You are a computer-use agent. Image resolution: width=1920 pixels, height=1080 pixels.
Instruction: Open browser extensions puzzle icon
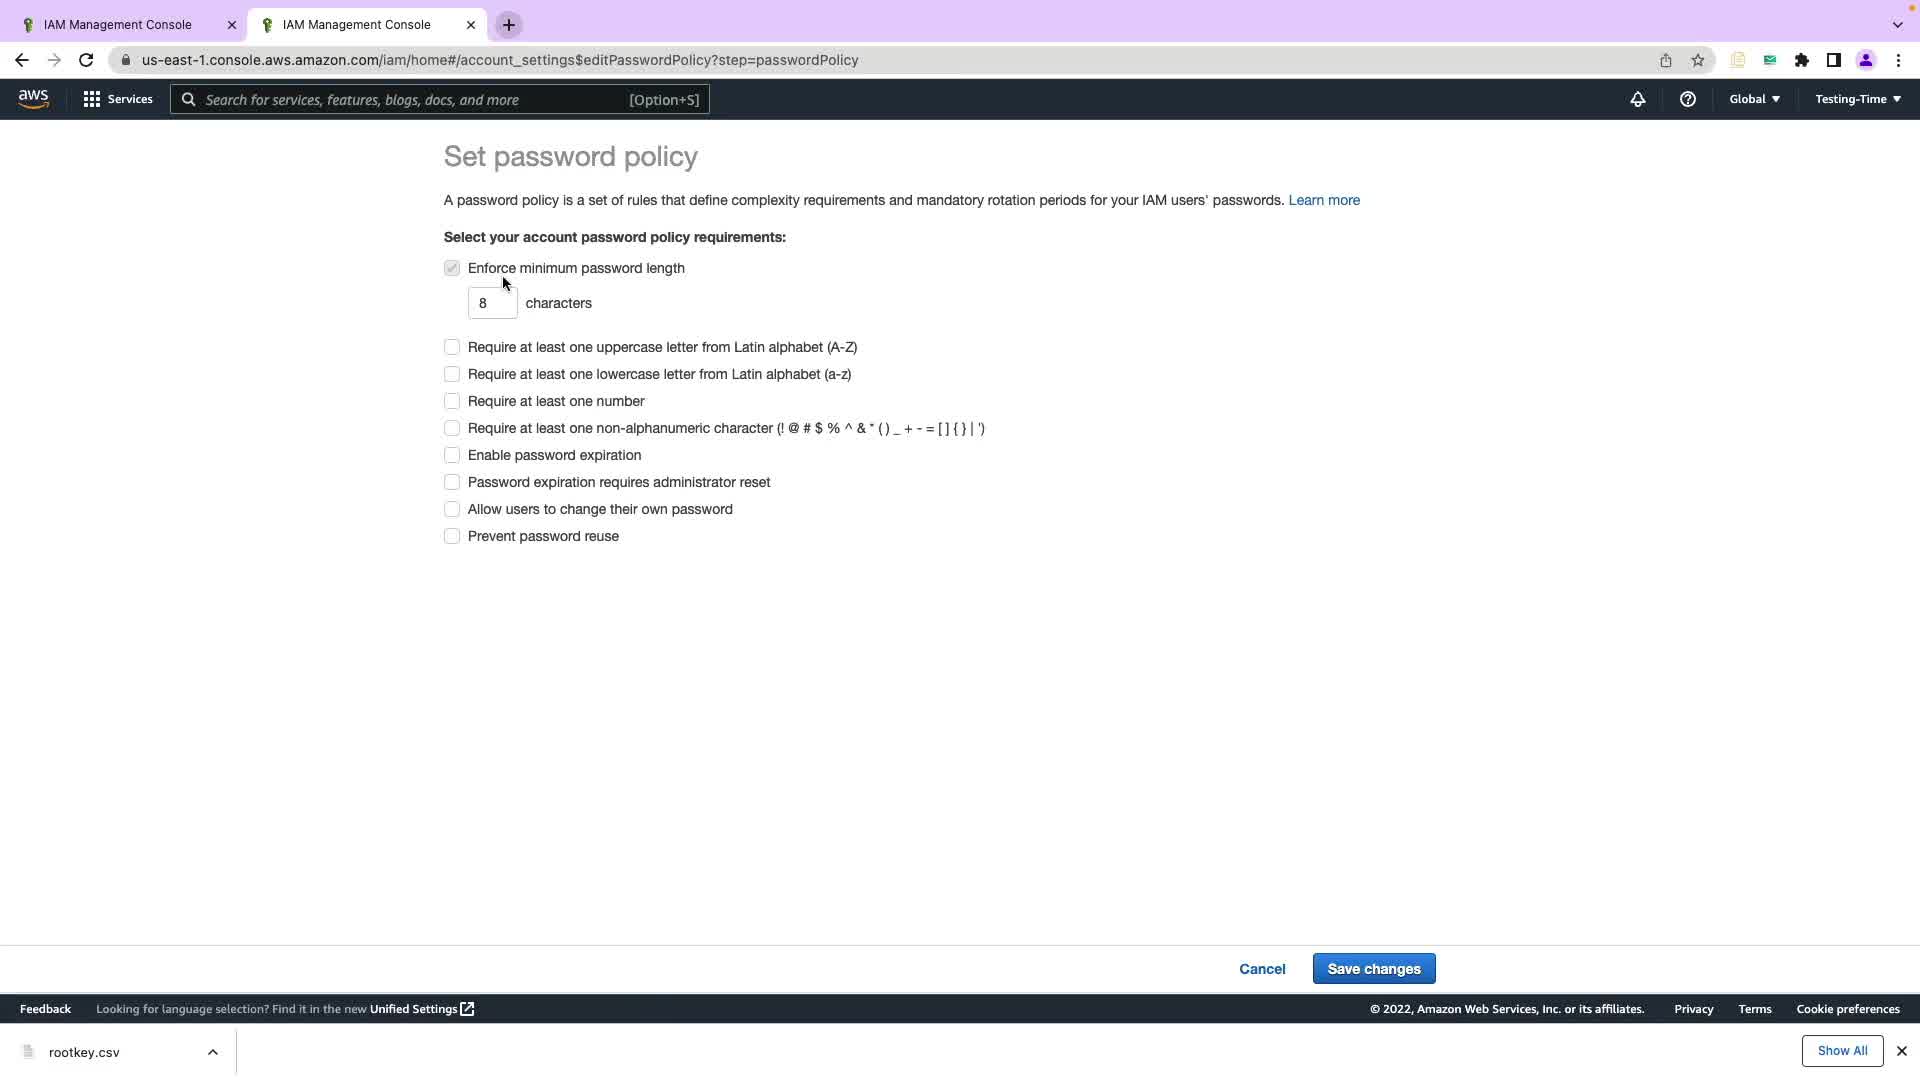pyautogui.click(x=1801, y=60)
